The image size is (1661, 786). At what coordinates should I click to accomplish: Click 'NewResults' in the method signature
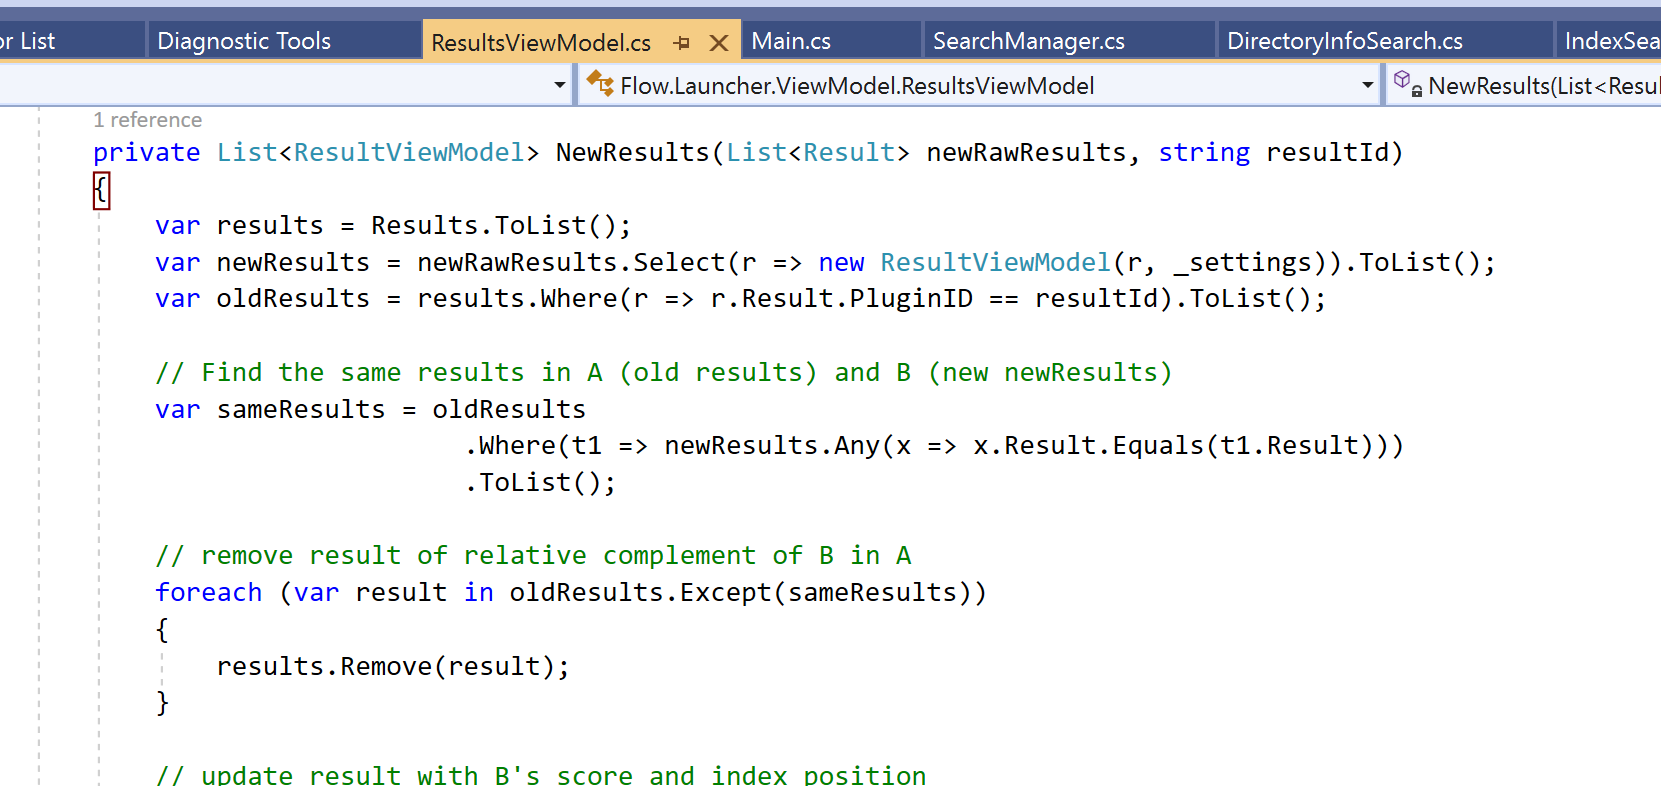(x=632, y=153)
